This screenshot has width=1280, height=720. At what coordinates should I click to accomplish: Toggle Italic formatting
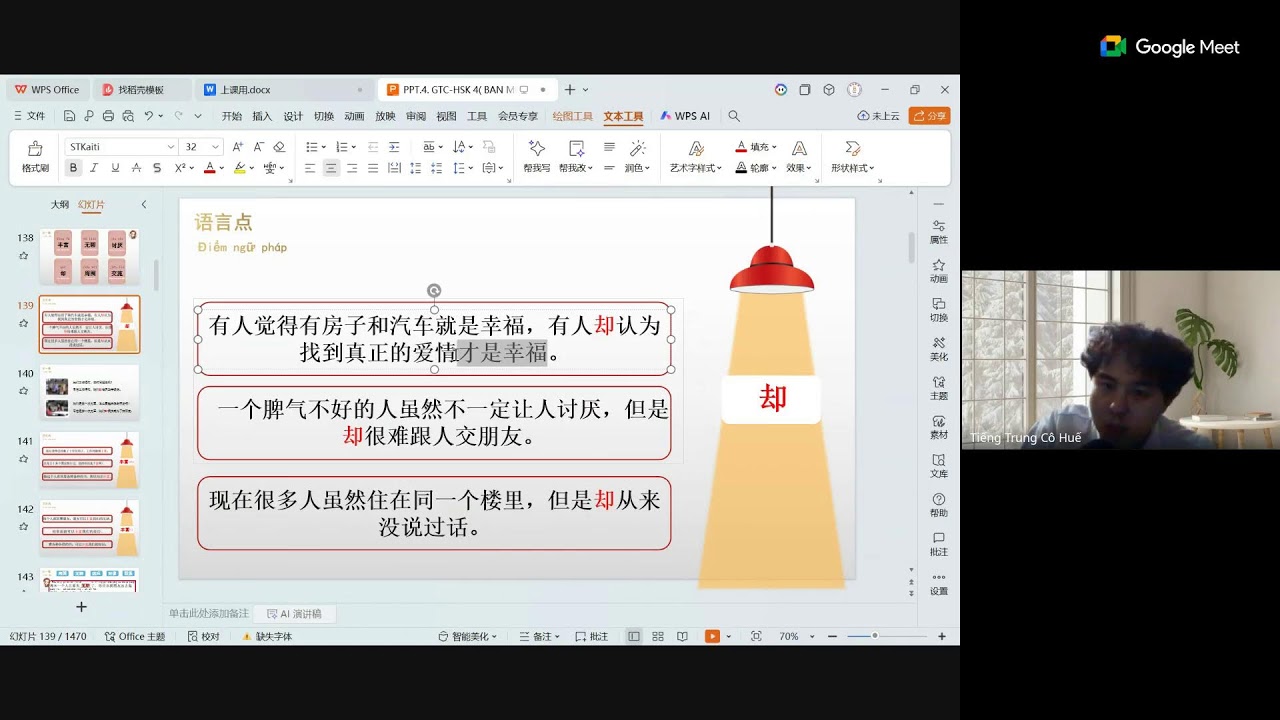pos(94,168)
